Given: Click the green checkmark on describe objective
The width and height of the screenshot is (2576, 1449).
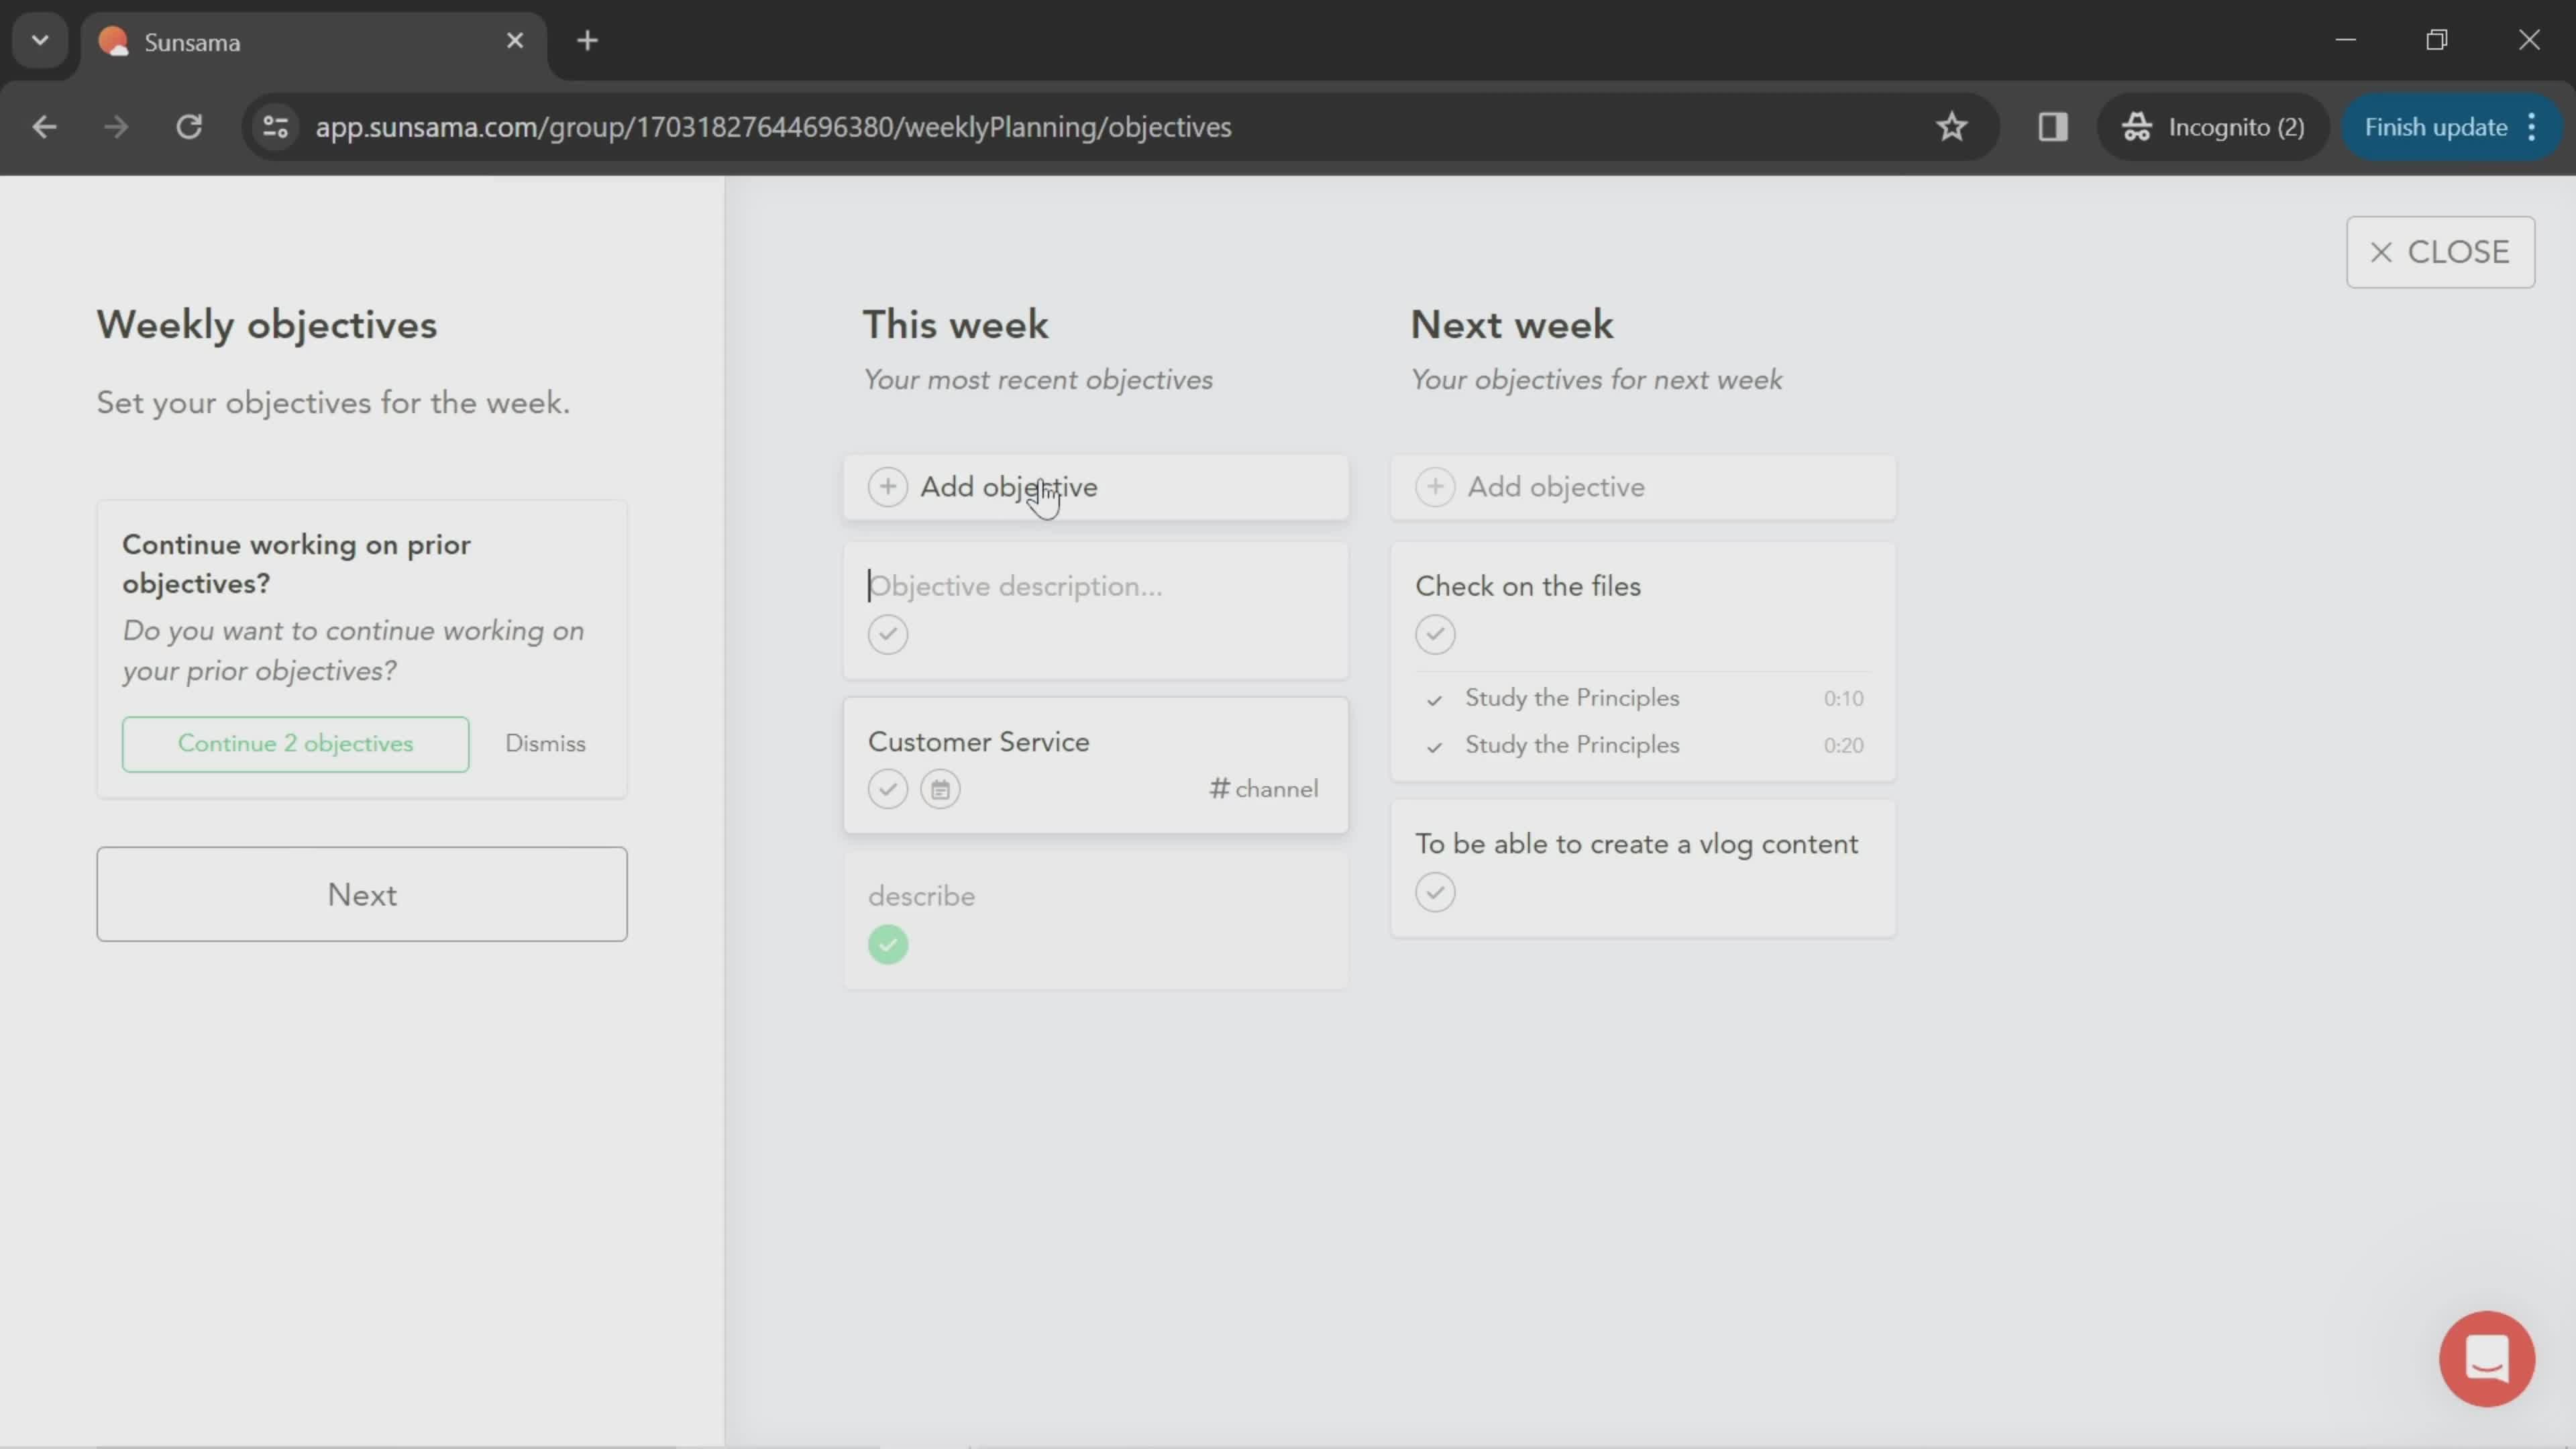Looking at the screenshot, I should [886, 943].
